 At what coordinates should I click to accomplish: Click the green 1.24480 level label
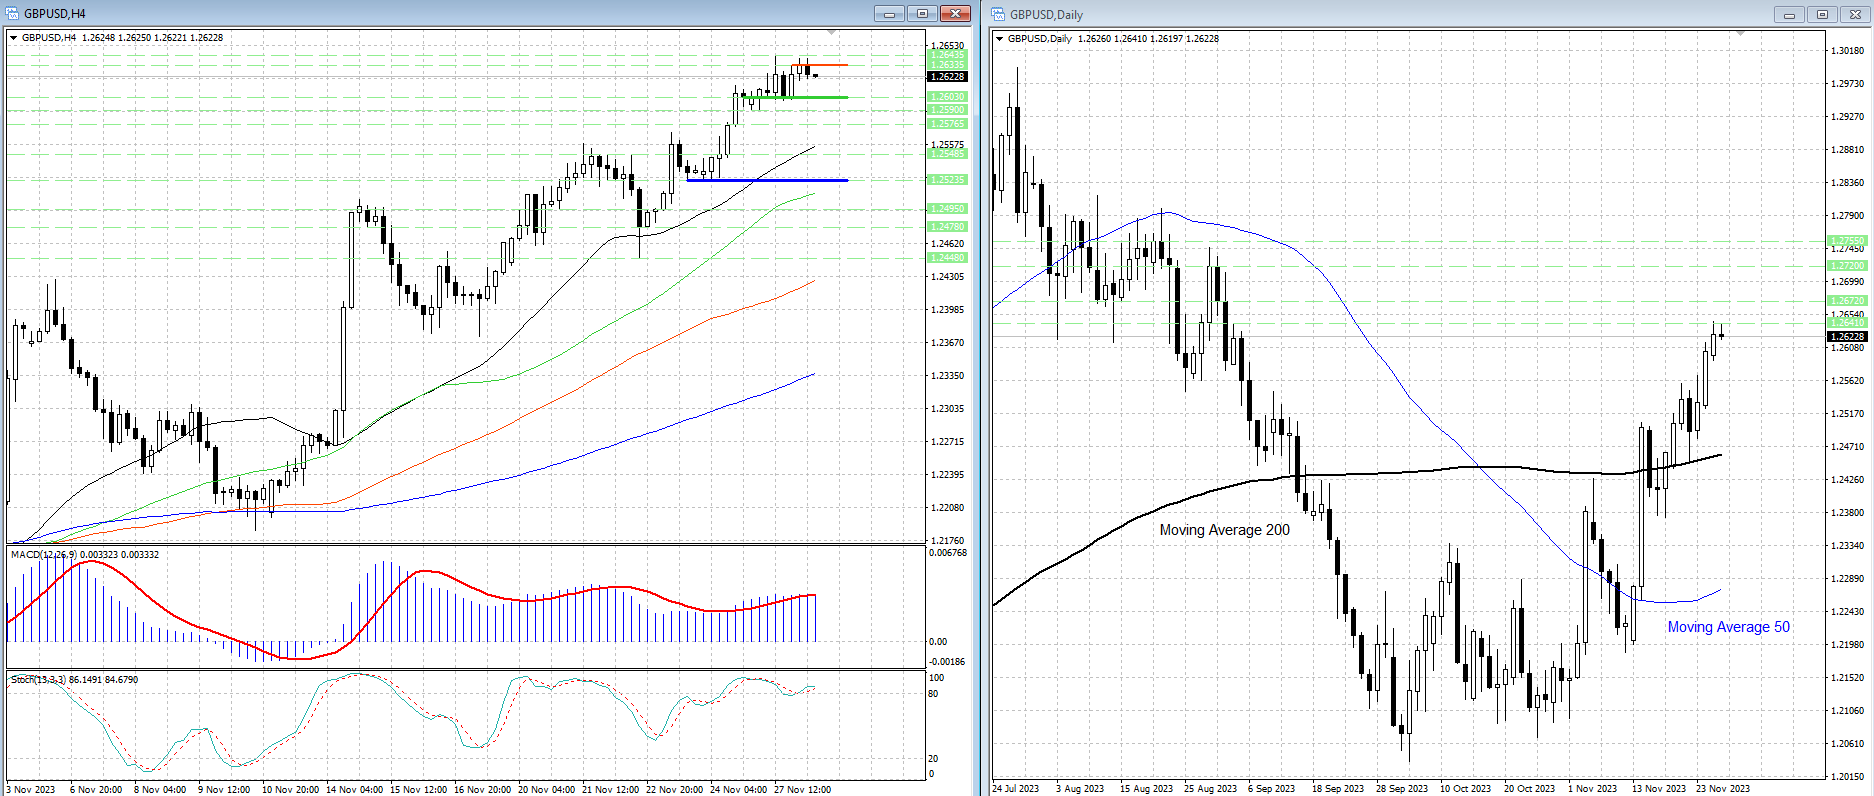coord(947,258)
